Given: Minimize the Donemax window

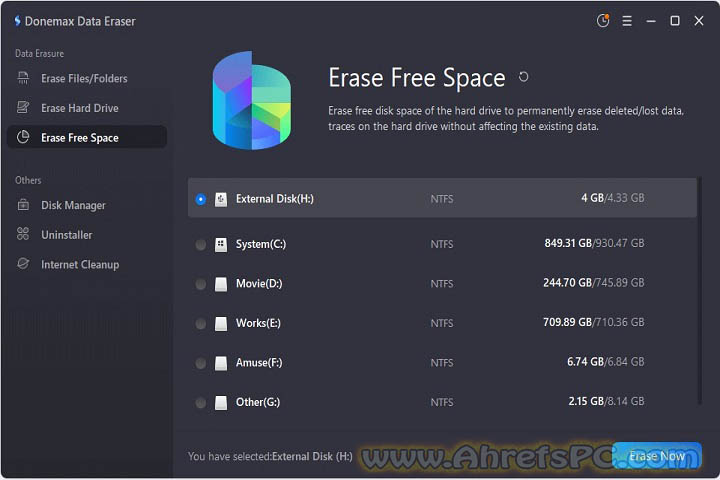Looking at the screenshot, I should pos(651,21).
